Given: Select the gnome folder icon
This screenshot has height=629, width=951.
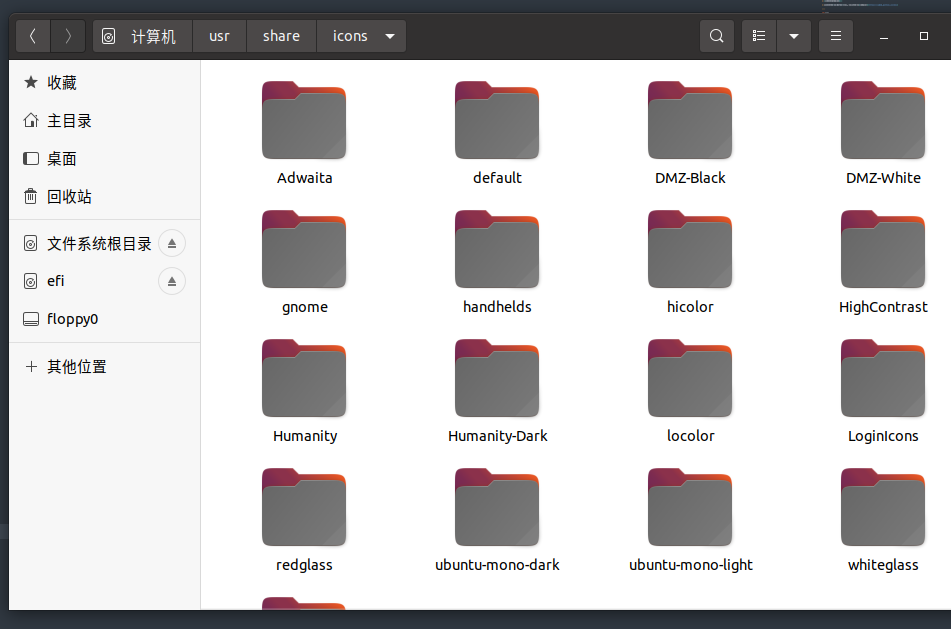Looking at the screenshot, I should [x=304, y=249].
